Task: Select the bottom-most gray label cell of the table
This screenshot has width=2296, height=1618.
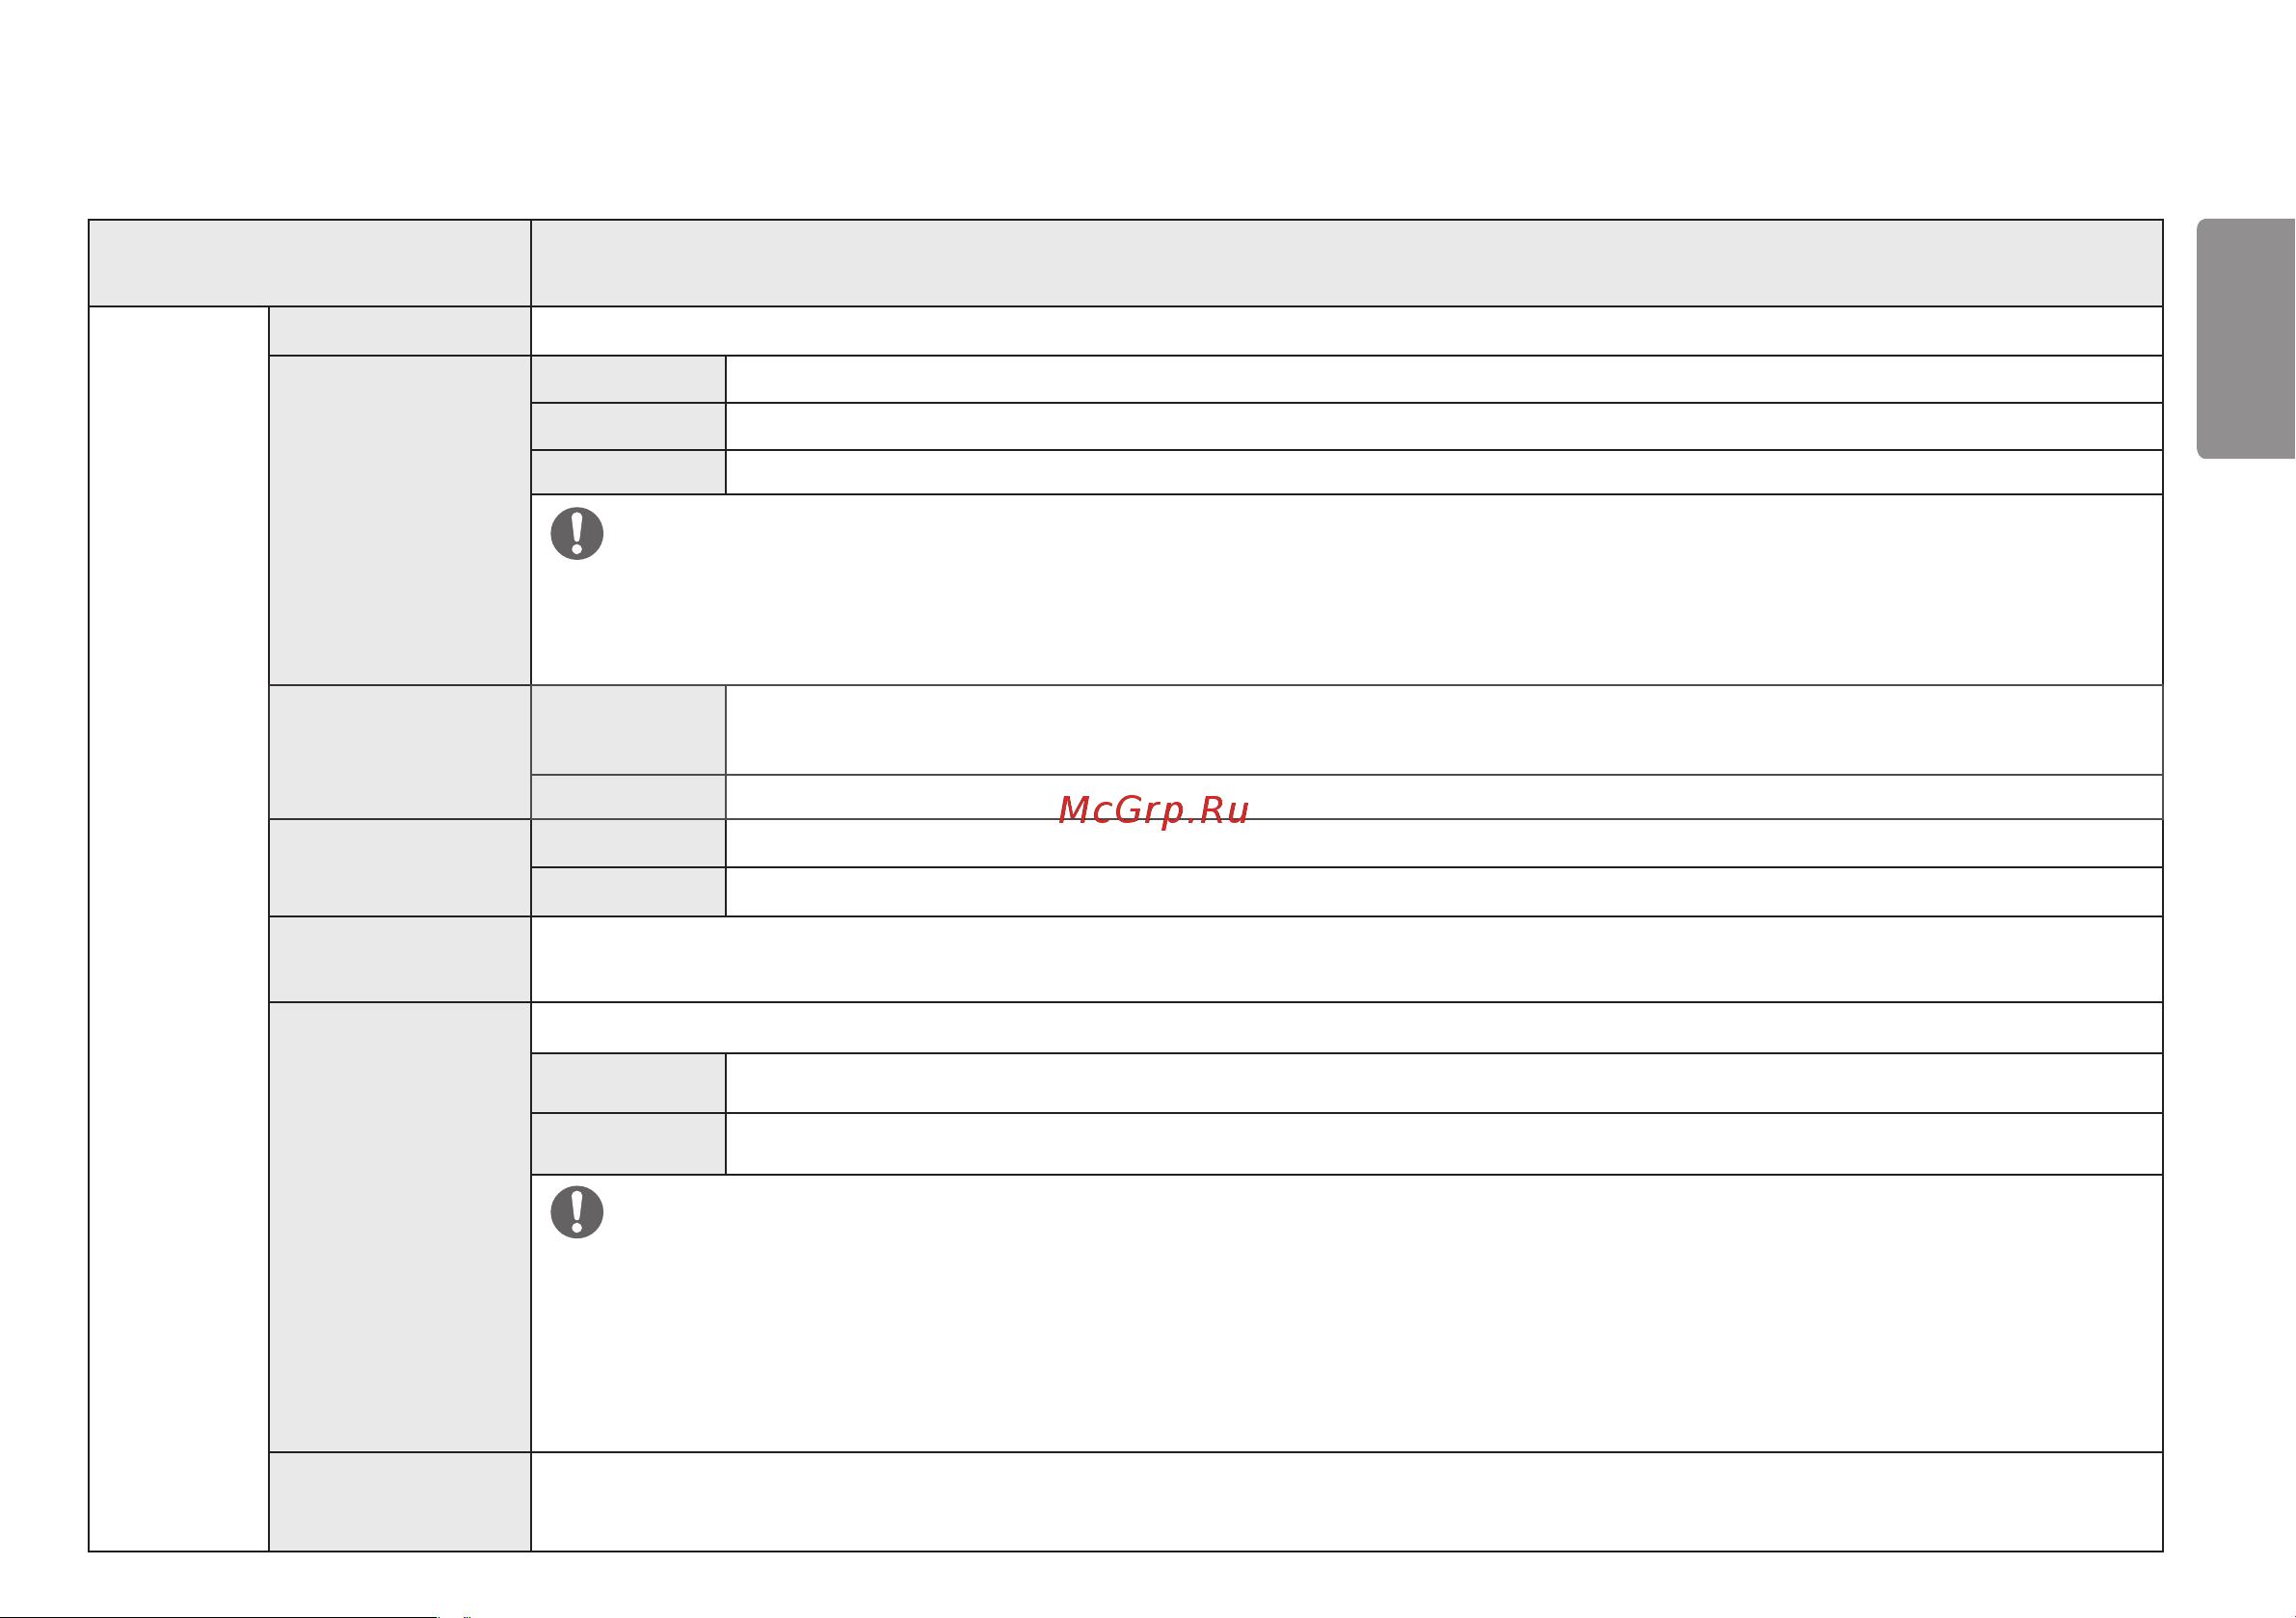Action: (400, 1502)
